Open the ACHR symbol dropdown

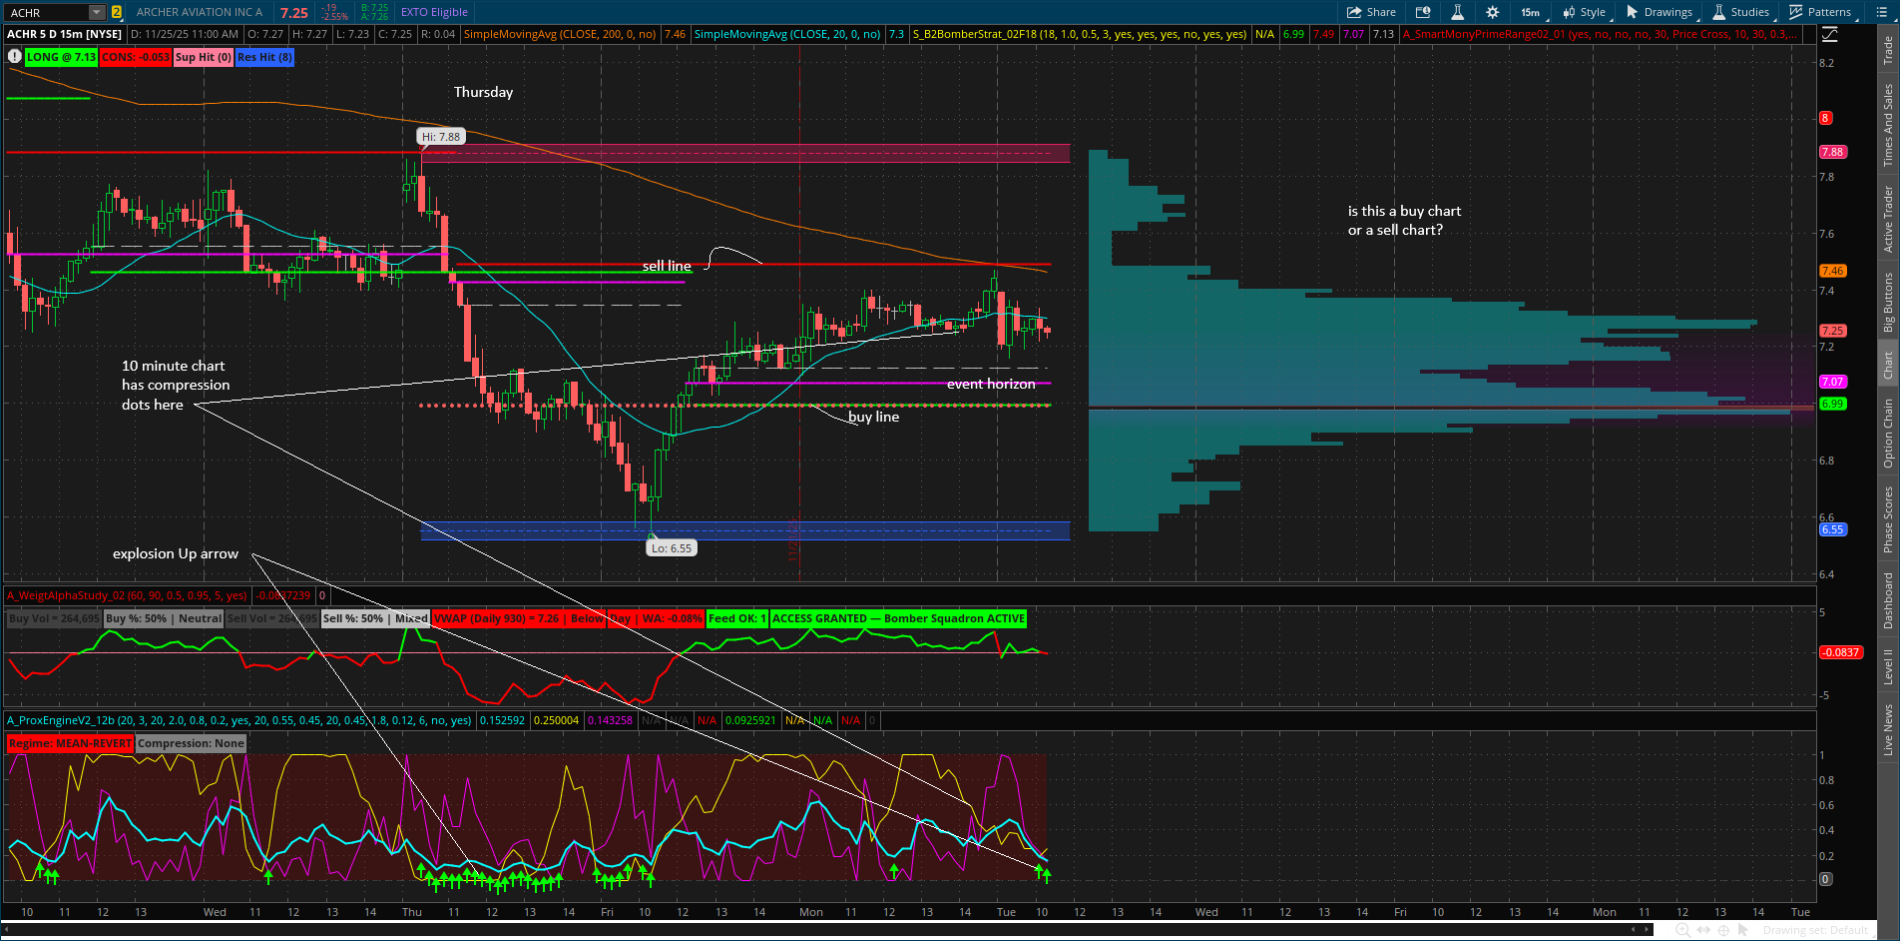(95, 12)
